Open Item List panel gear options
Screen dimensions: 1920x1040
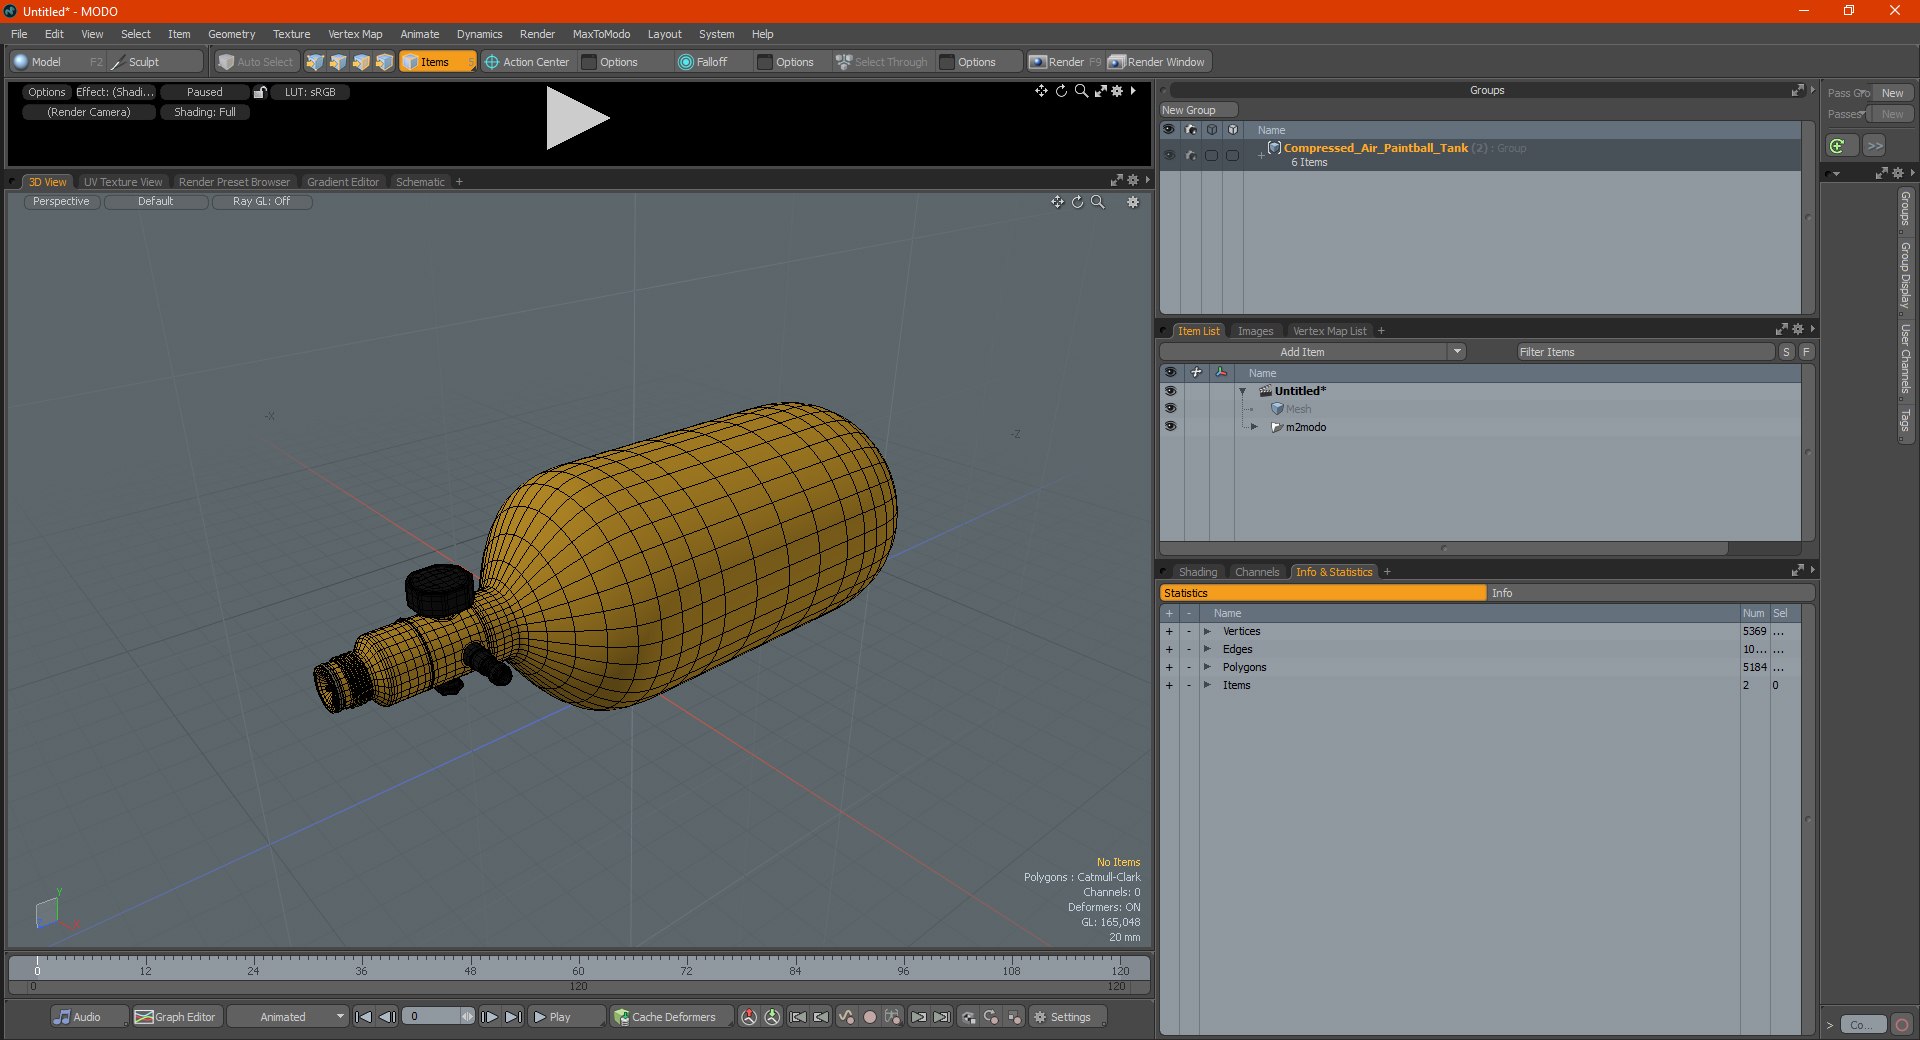click(1798, 330)
